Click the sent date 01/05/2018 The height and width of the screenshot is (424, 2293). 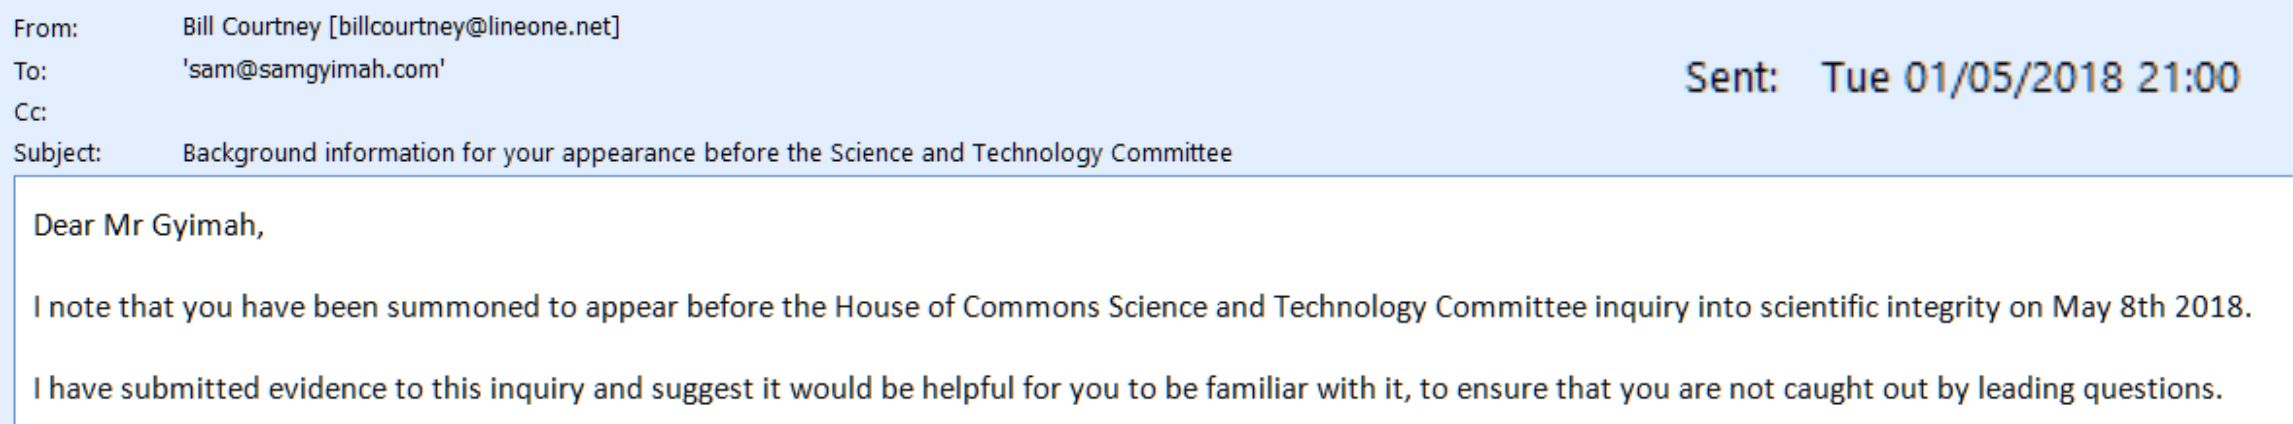click(2012, 78)
